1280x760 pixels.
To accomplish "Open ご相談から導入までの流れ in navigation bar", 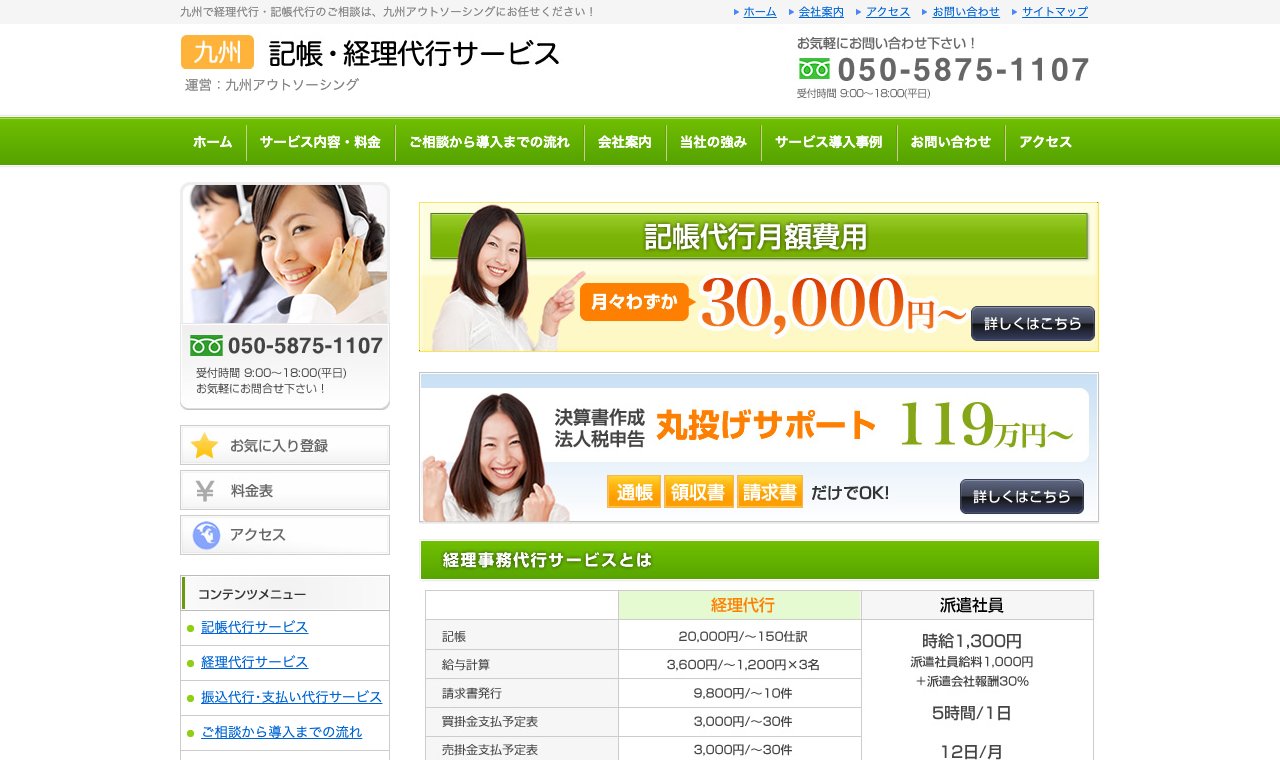I will [489, 142].
